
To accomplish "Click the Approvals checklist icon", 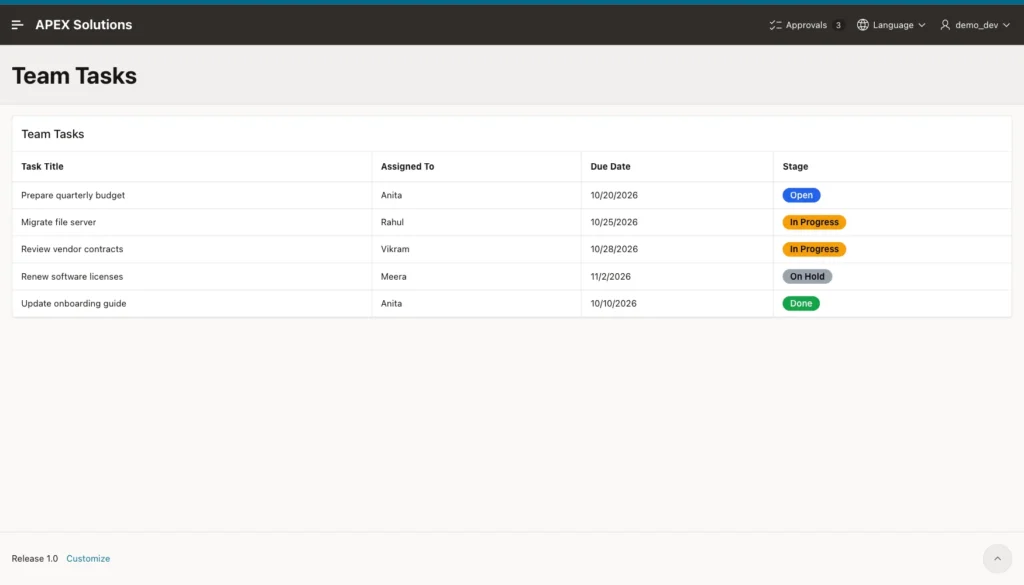I will [775, 25].
